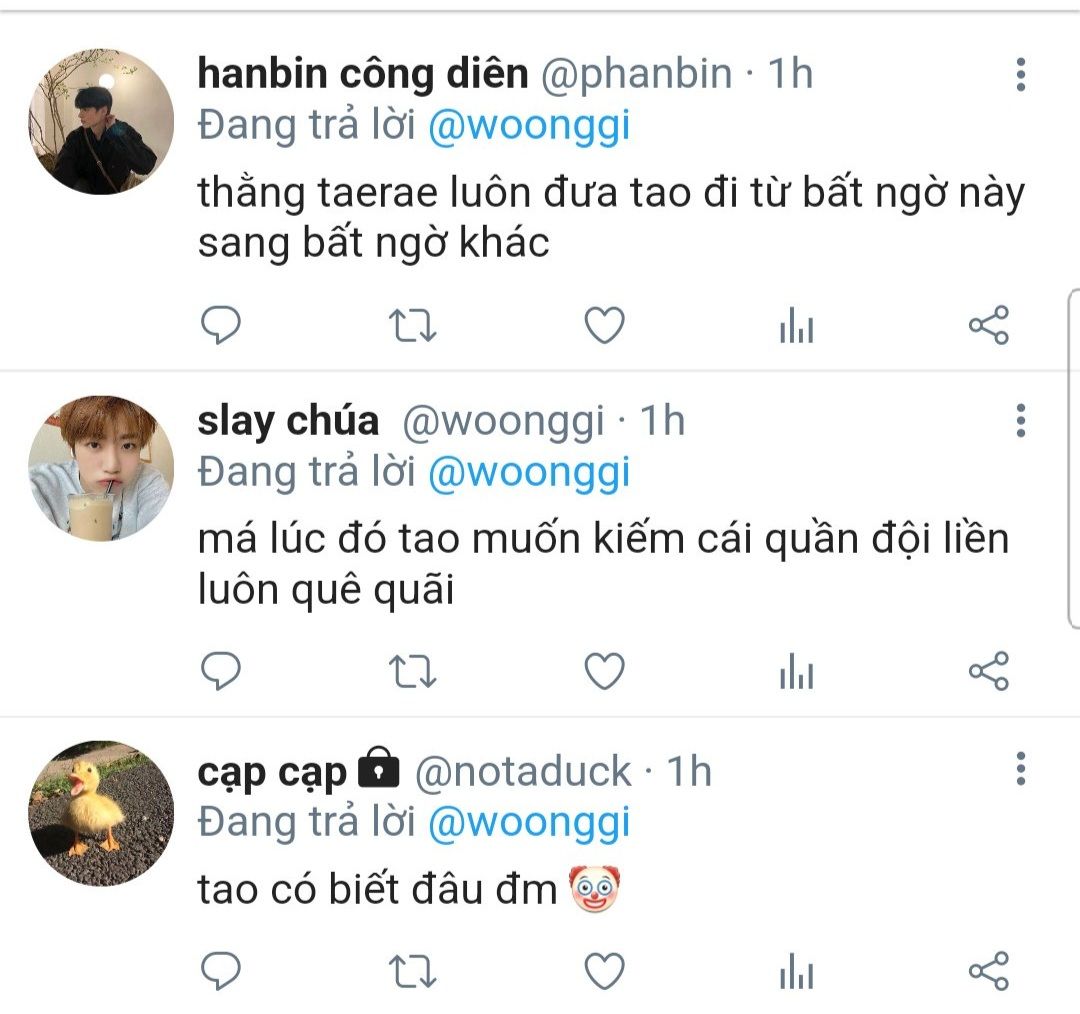The width and height of the screenshot is (1080, 1014).
Task: Reply to cạp cạp's tweet
Action: click(220, 971)
